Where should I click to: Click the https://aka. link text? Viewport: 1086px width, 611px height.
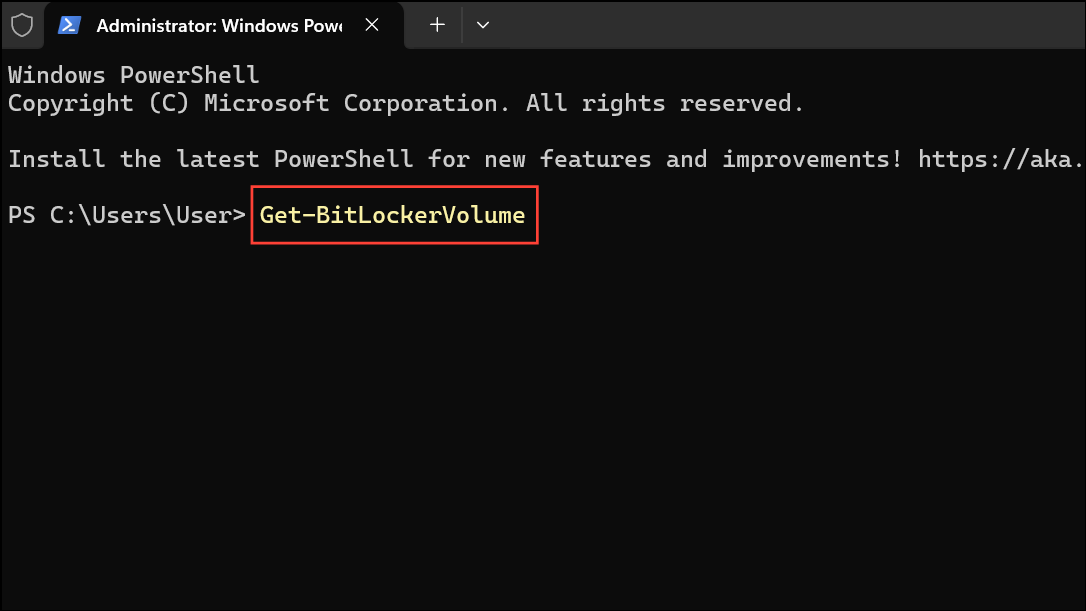click(x=1001, y=159)
